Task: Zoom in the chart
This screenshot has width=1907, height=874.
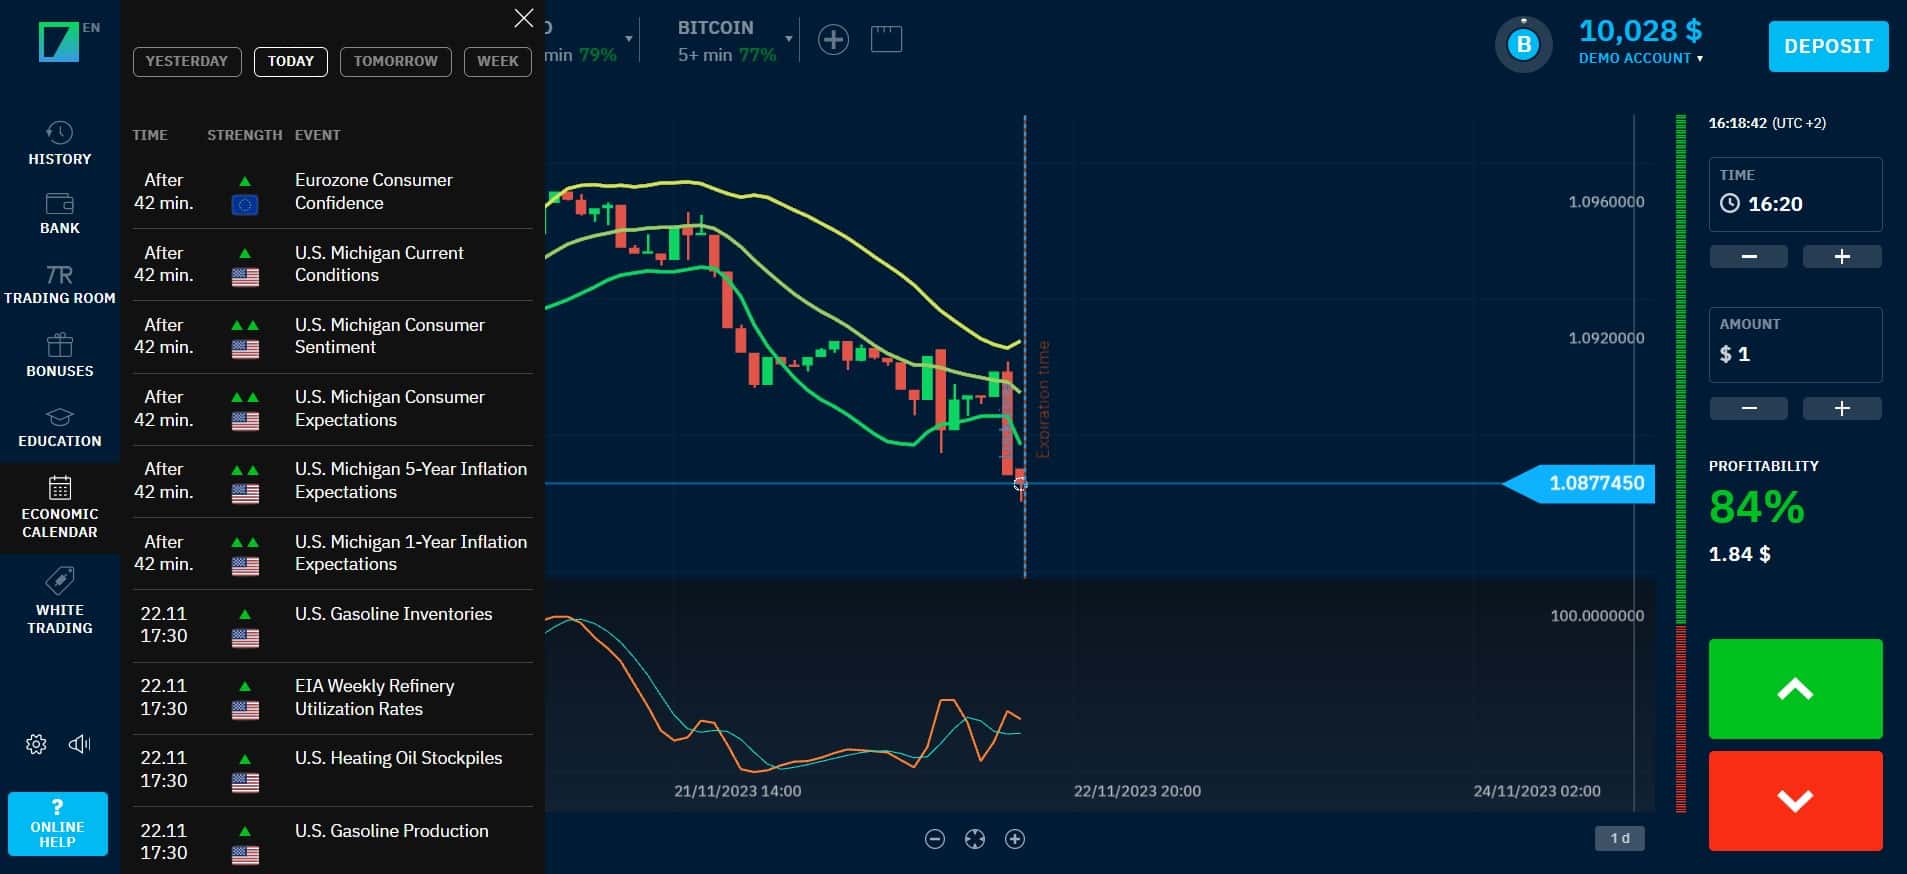Action: pos(1015,839)
